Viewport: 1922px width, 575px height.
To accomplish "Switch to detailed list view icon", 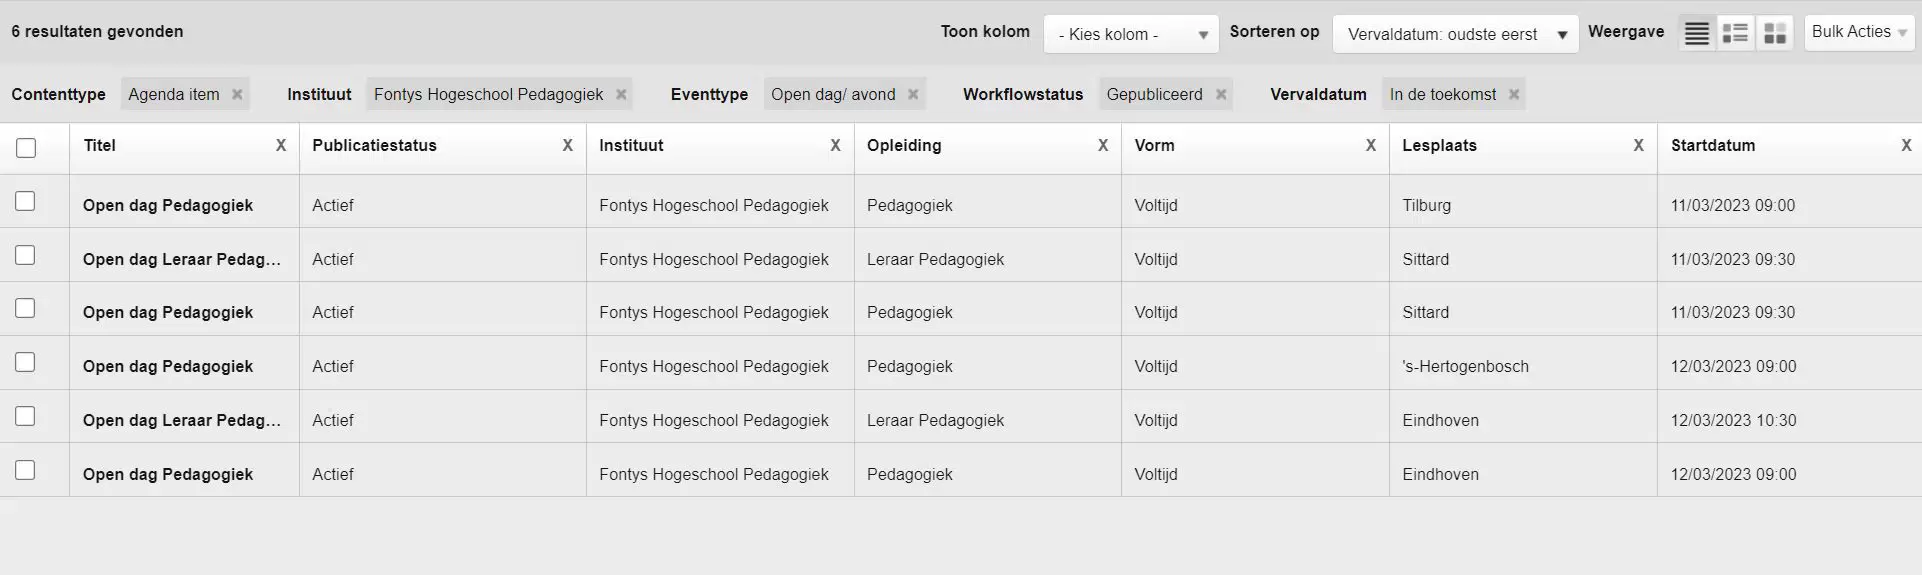I will coord(1736,33).
